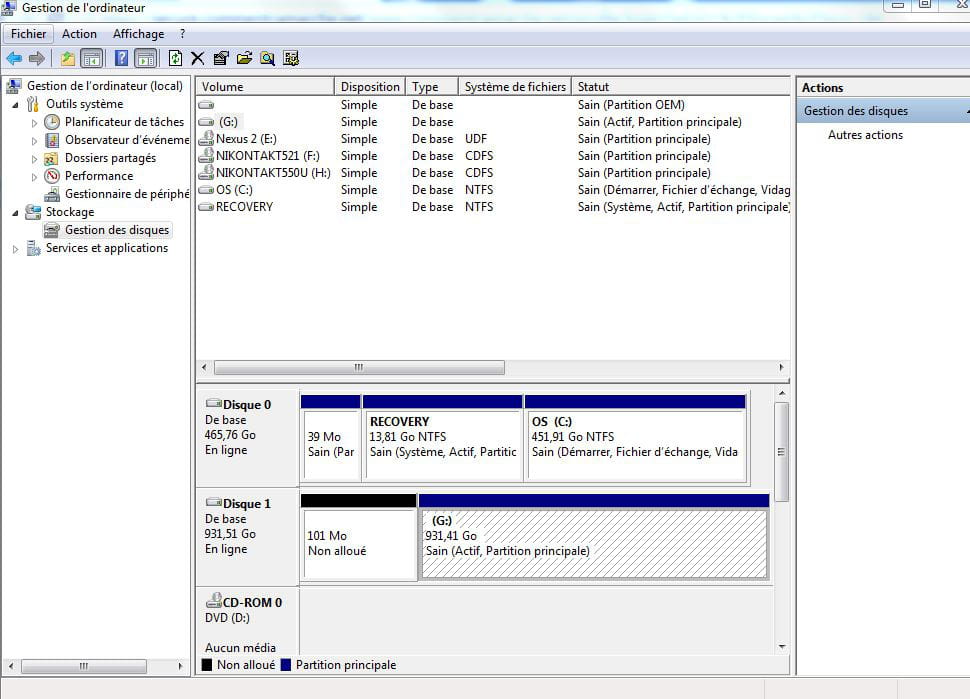This screenshot has height=699, width=970.
Task: Click the blue Back arrow in toolbar
Action: 14,58
